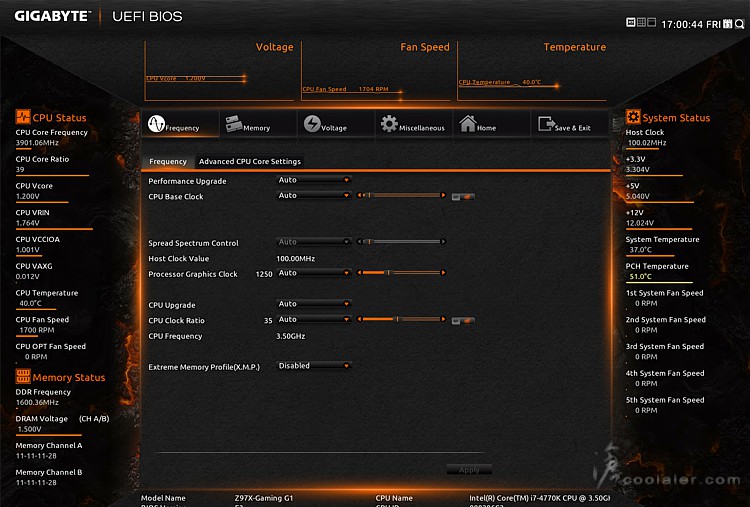Click the CPU Clock Ratio value 35
This screenshot has height=507, width=750.
(268, 320)
